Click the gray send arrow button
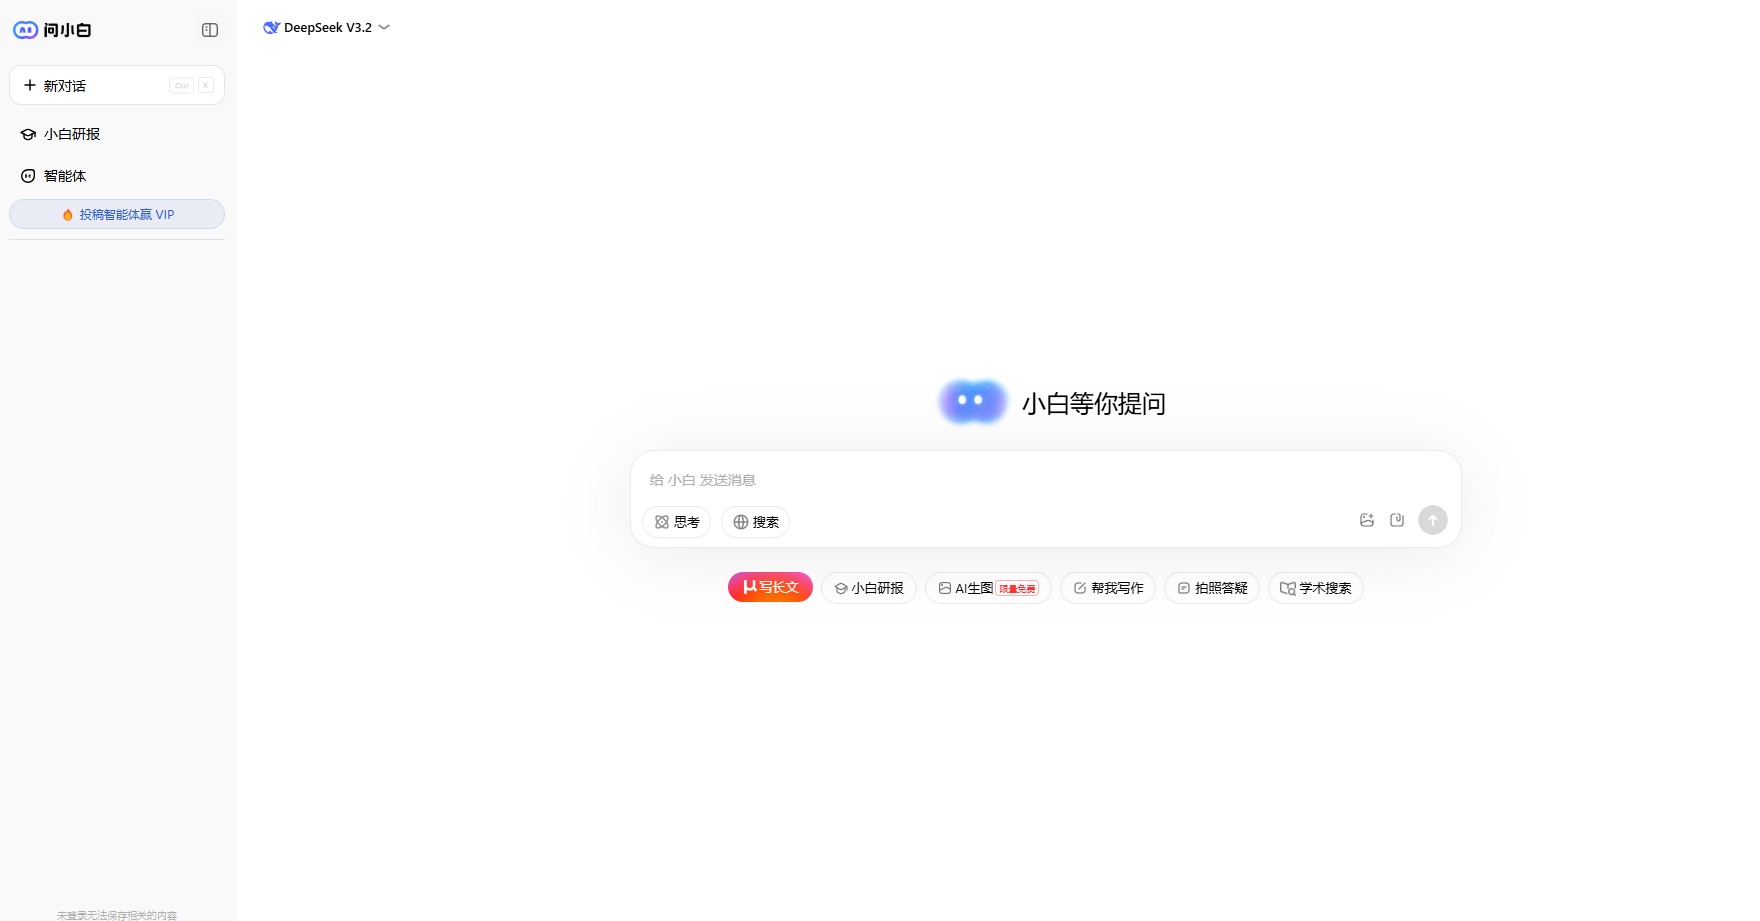Screen dimensions: 1760x921 [1432, 520]
